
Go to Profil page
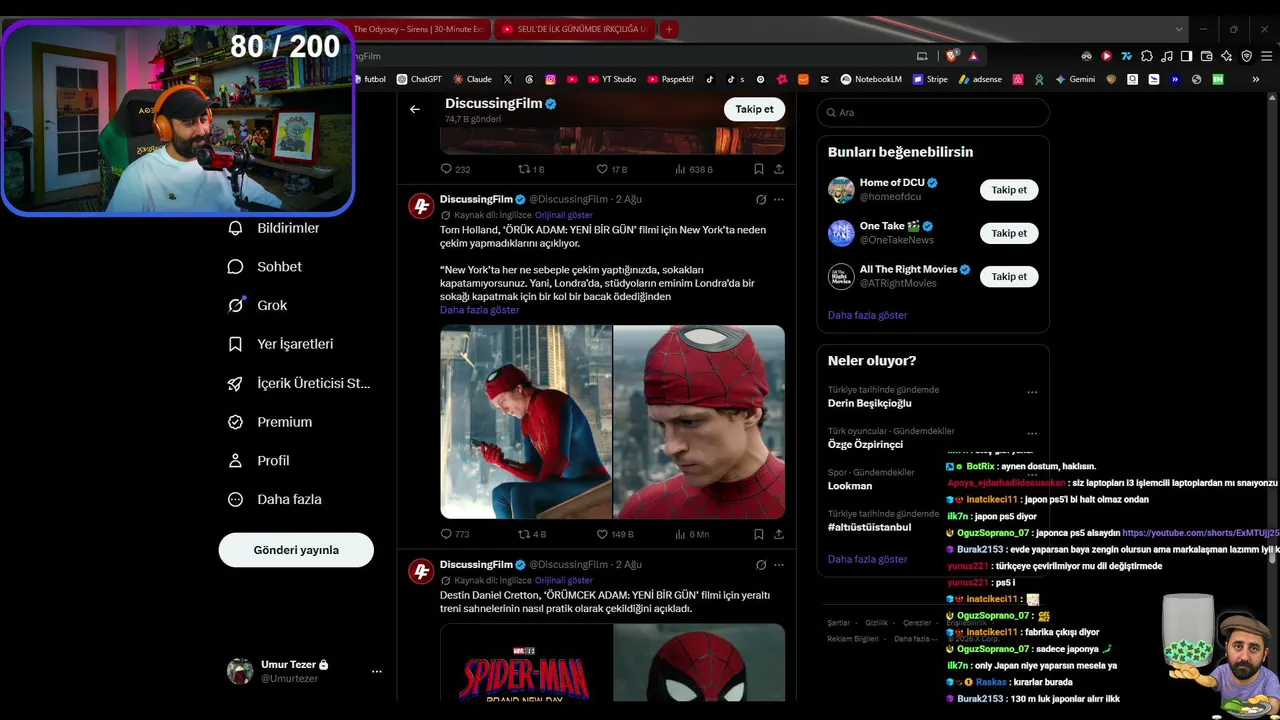coord(258,461)
